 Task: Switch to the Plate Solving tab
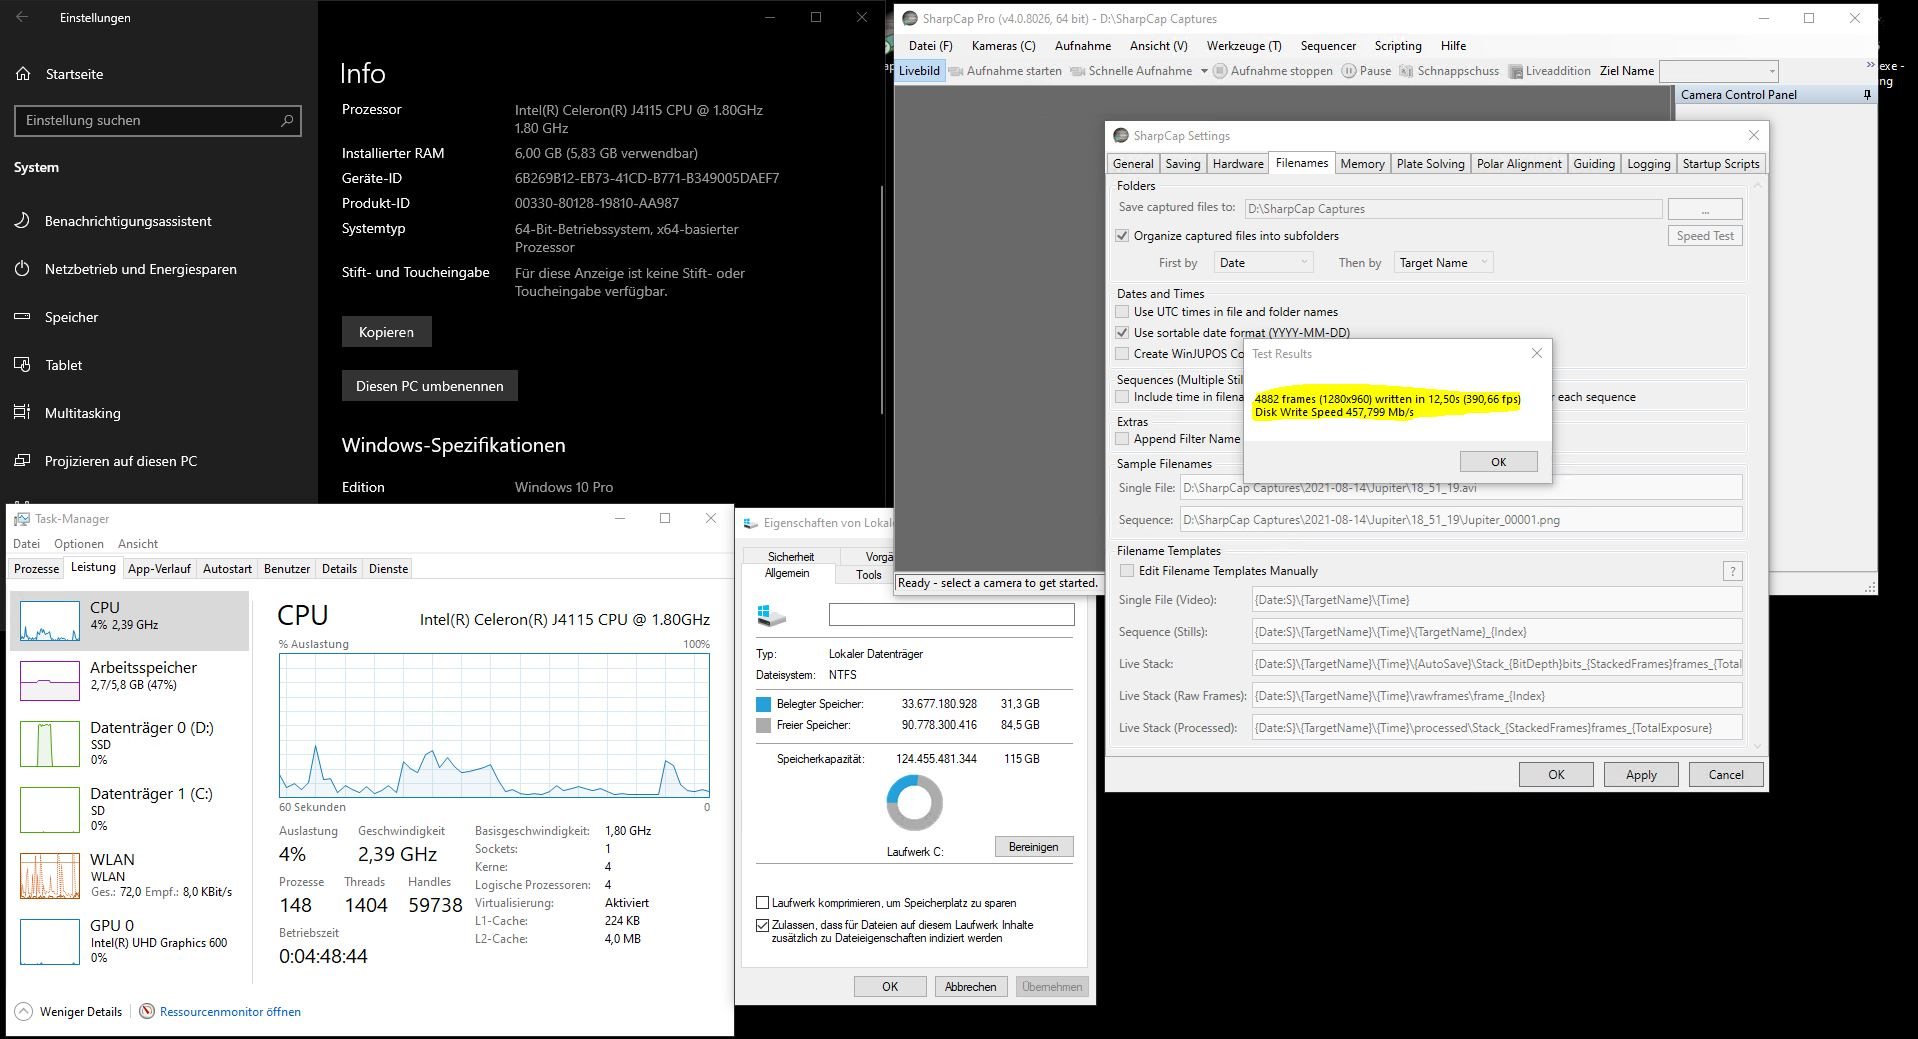tap(1430, 164)
